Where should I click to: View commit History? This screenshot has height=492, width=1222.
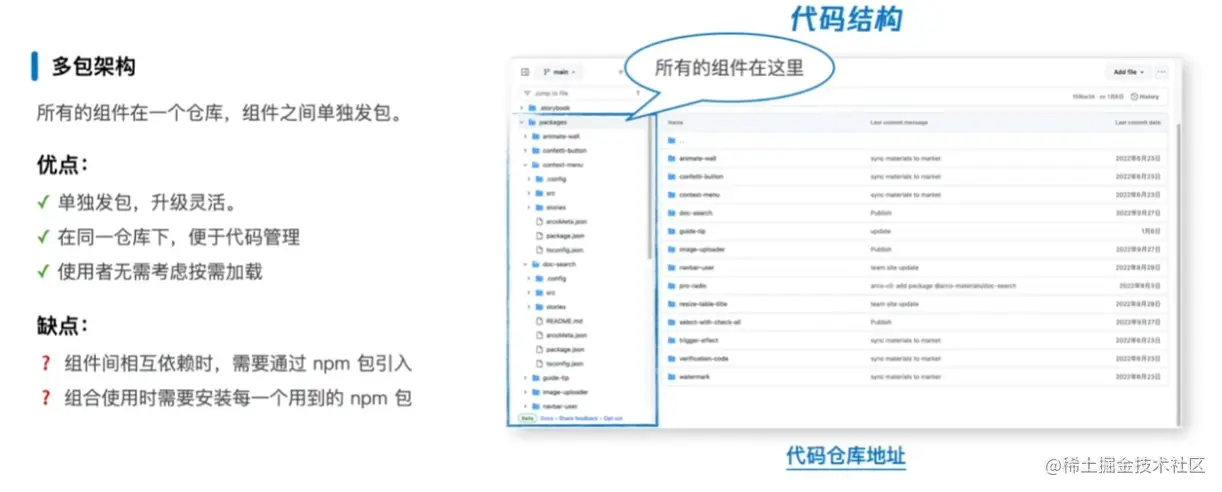[x=1145, y=97]
